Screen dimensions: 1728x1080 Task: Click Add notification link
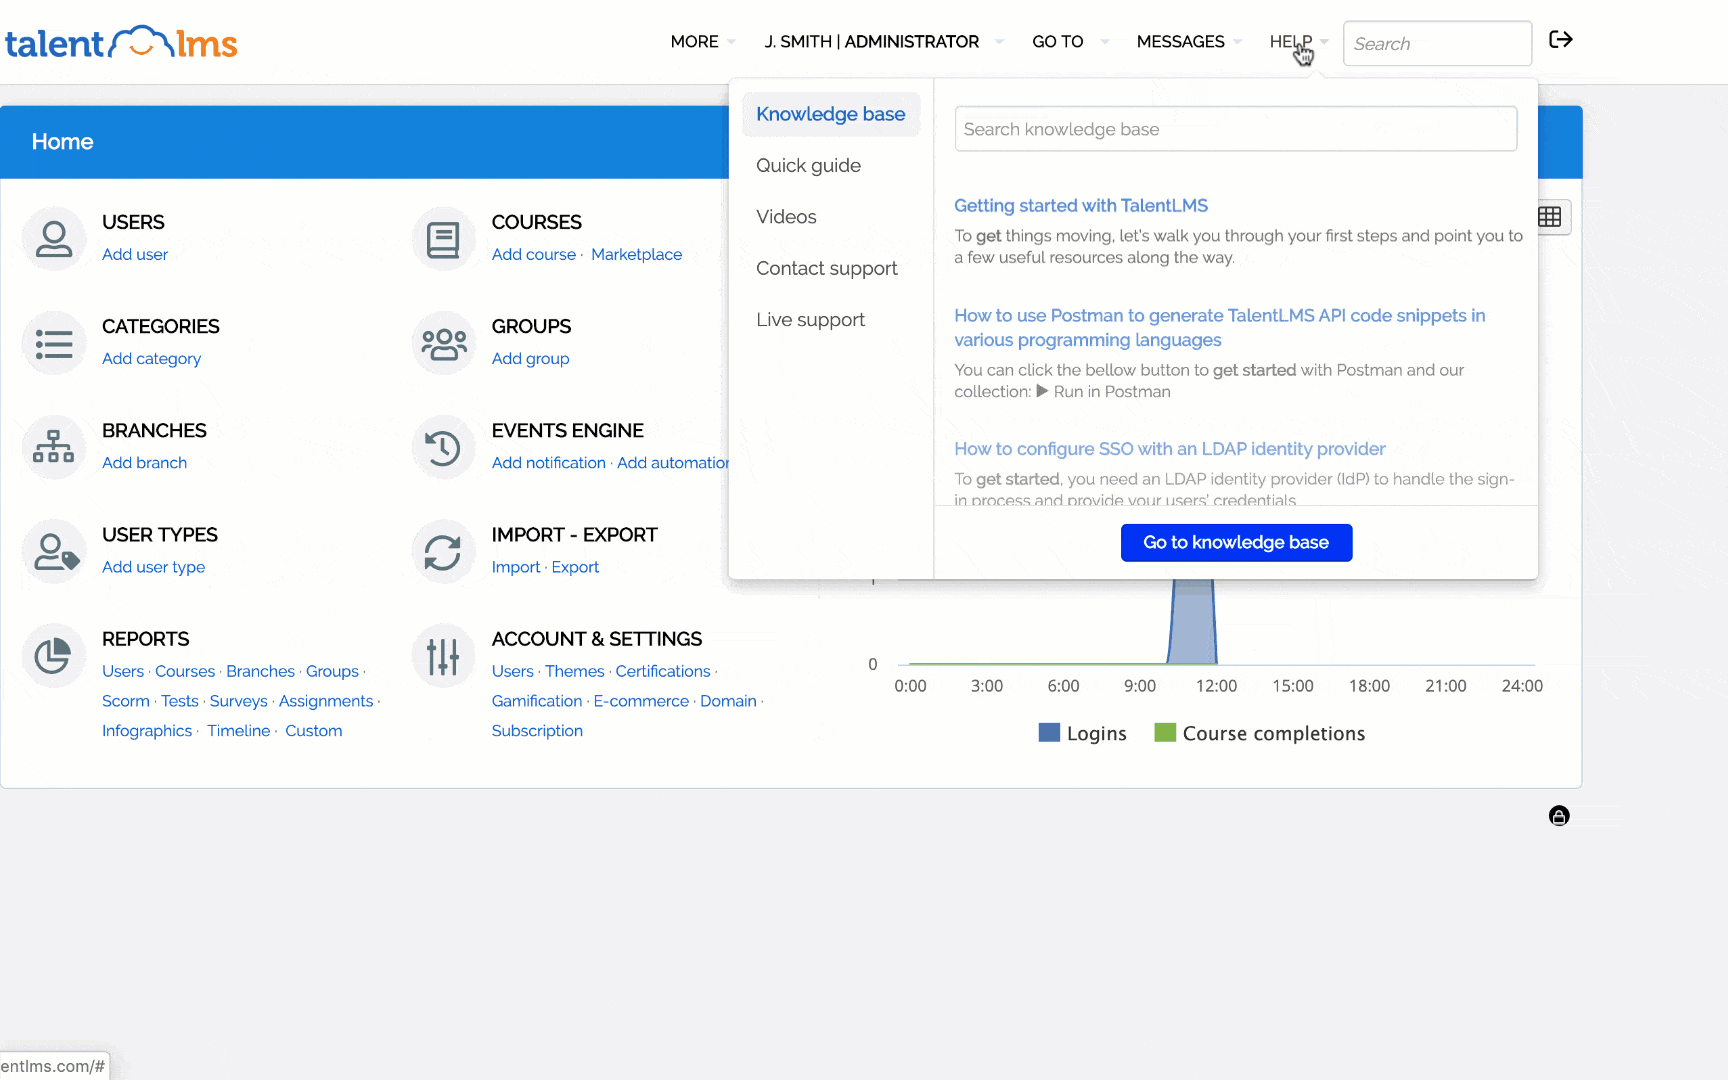pos(548,463)
